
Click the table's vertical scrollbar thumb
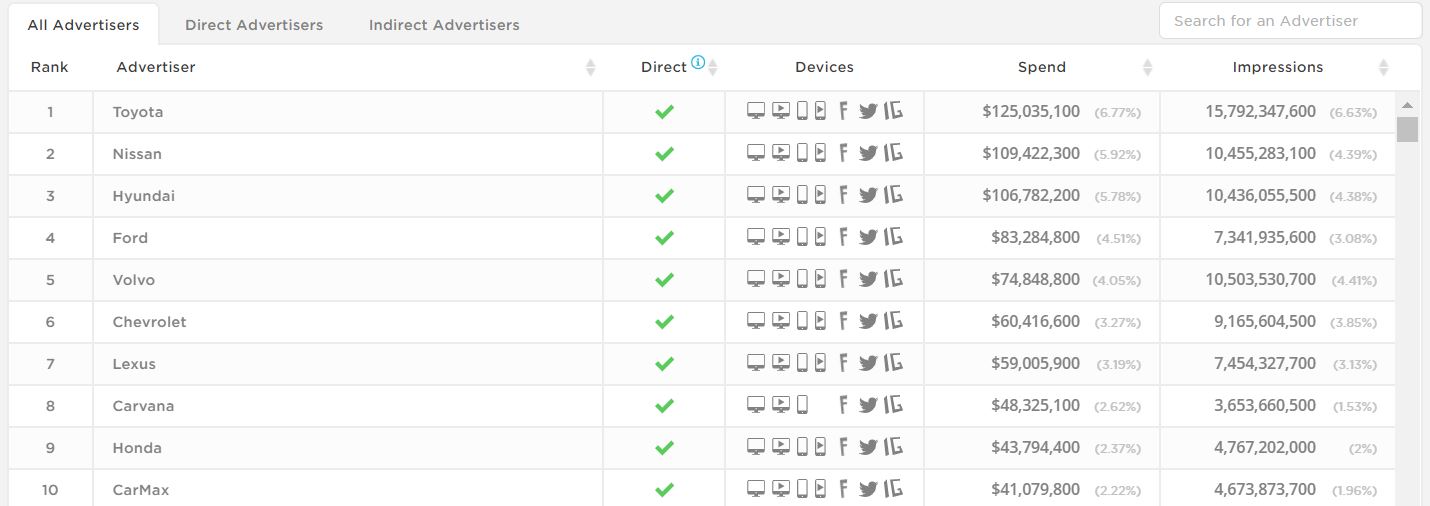click(x=1407, y=130)
